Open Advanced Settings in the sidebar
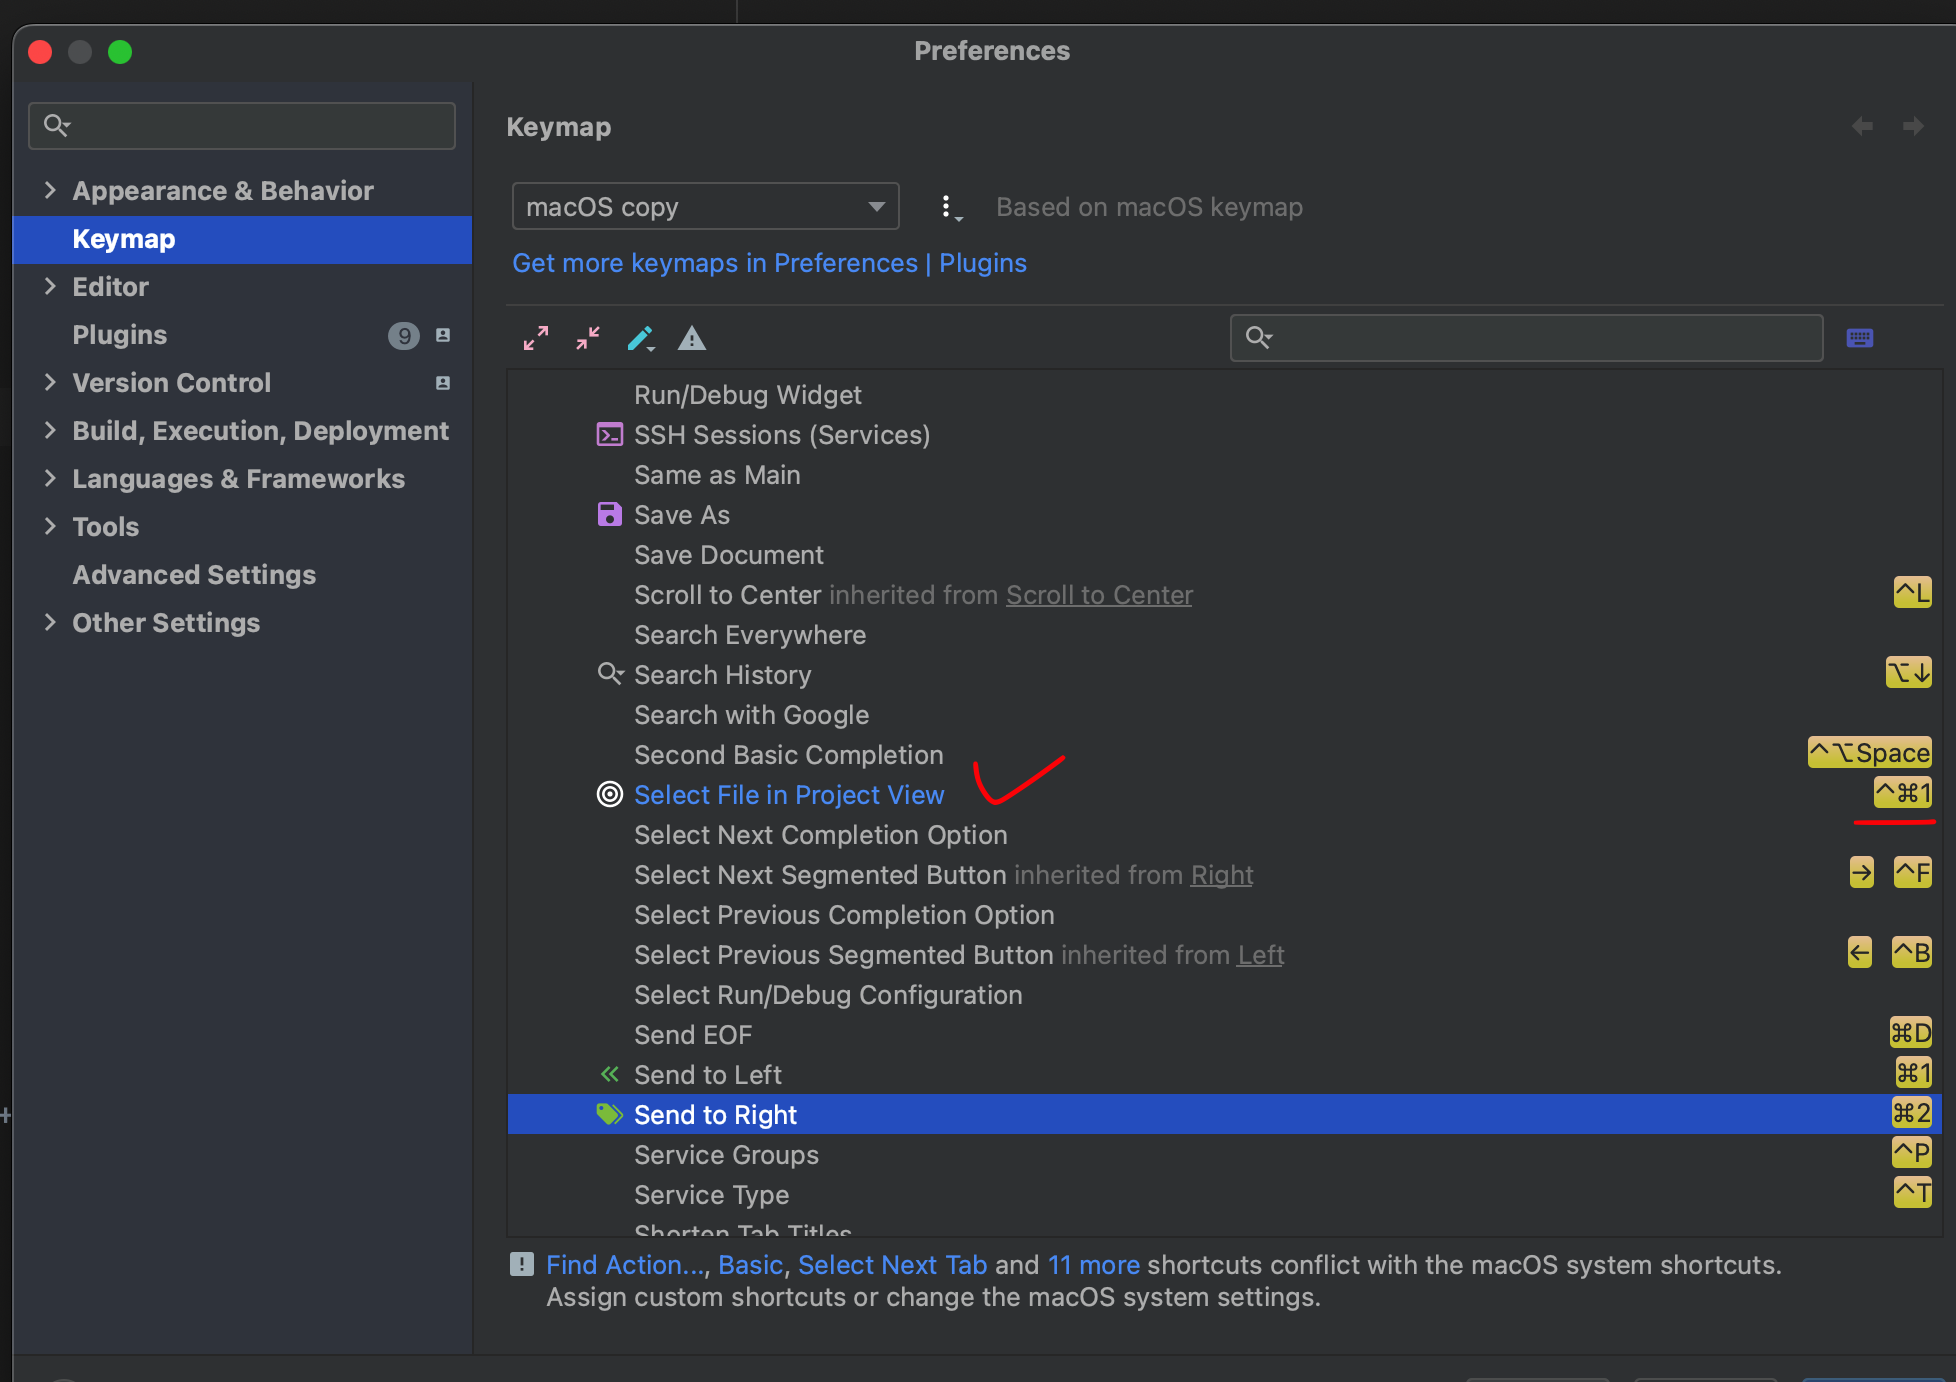Viewport: 1956px width, 1382px height. 194,575
